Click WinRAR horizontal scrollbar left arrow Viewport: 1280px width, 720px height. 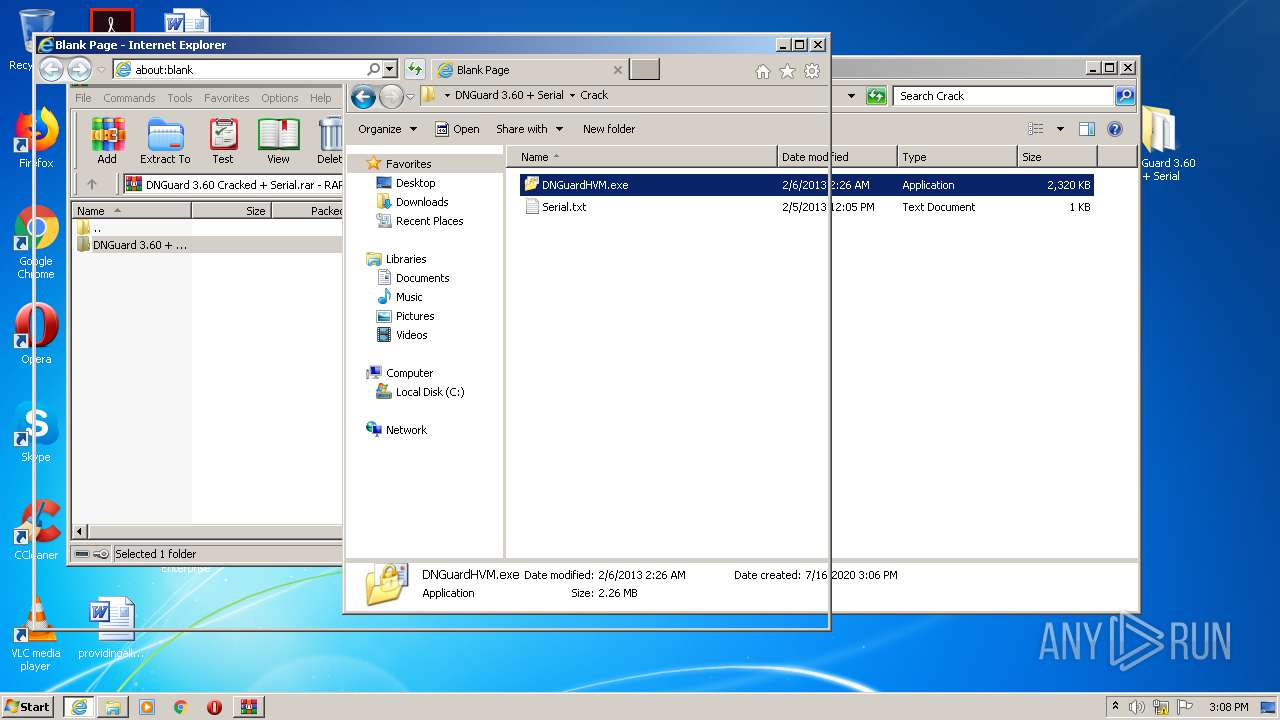80,532
